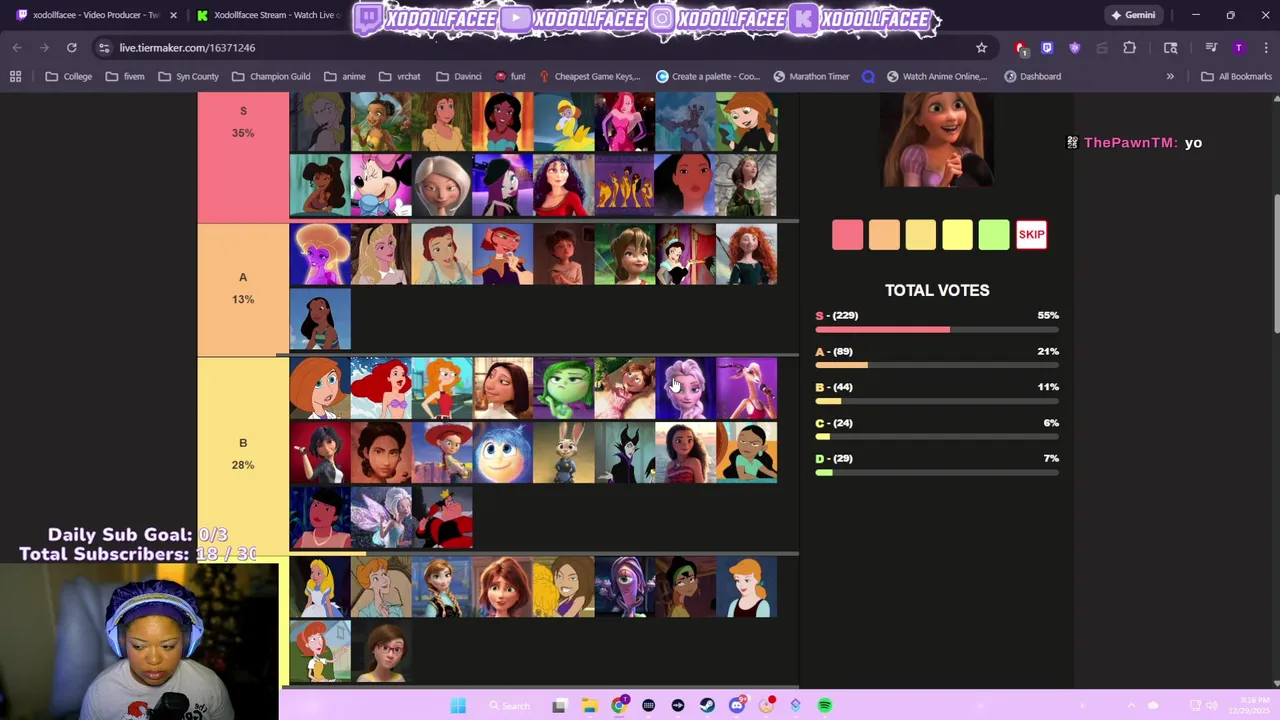Open the Dashboard bookmark
Viewport: 1280px width, 720px height.
1032,76
